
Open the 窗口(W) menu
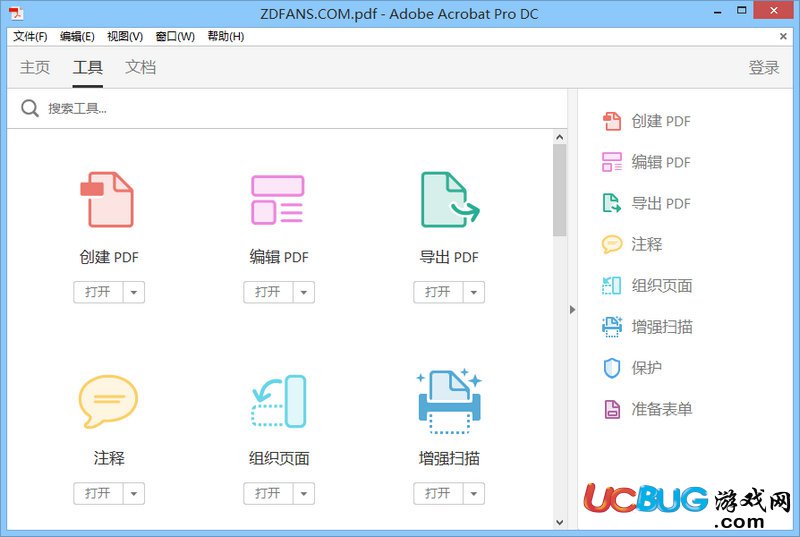tap(175, 36)
